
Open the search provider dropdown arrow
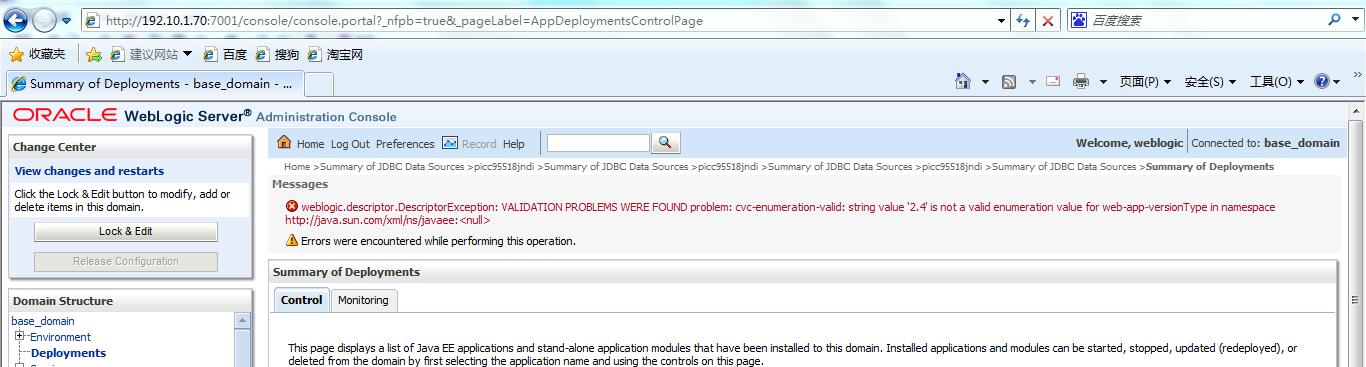click(1353, 20)
